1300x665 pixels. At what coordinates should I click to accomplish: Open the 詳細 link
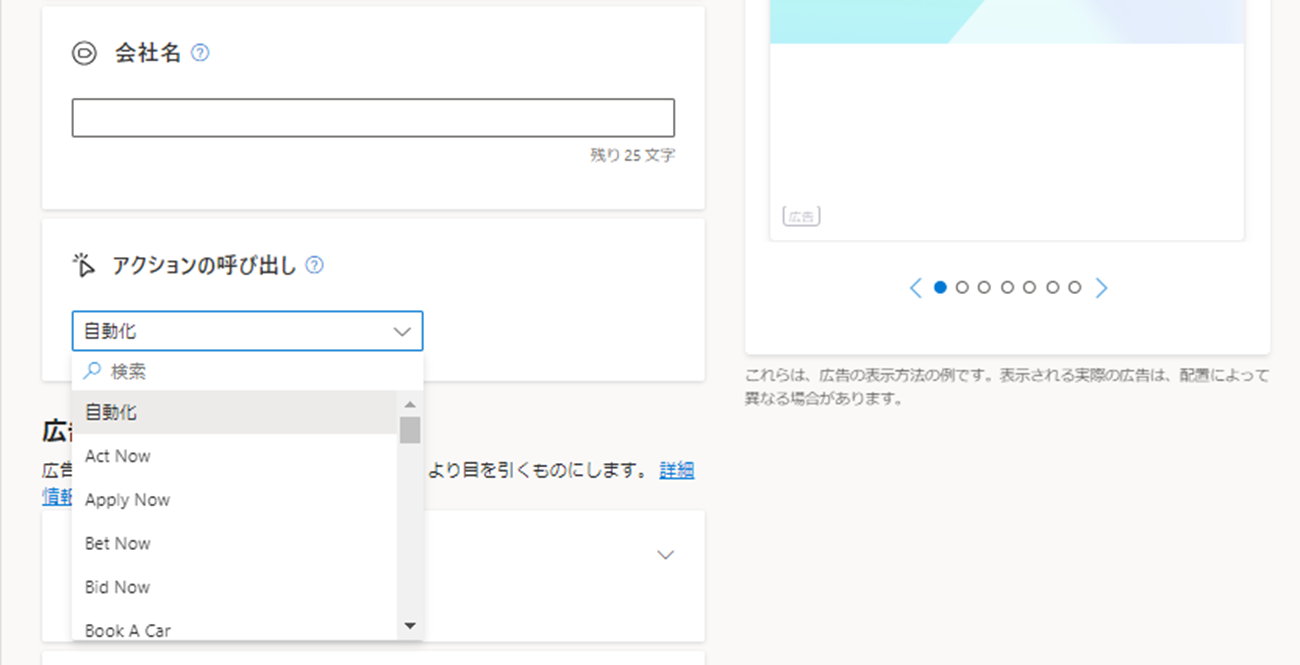tap(676, 471)
